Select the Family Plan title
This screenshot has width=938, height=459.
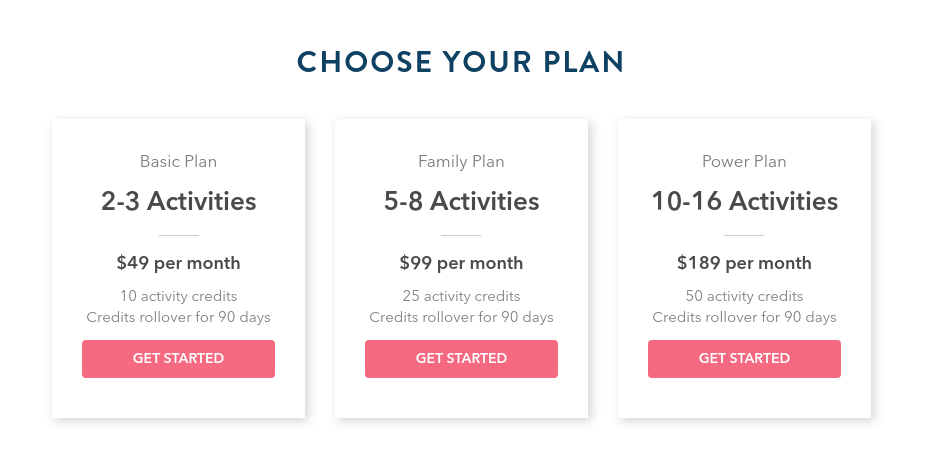click(461, 162)
